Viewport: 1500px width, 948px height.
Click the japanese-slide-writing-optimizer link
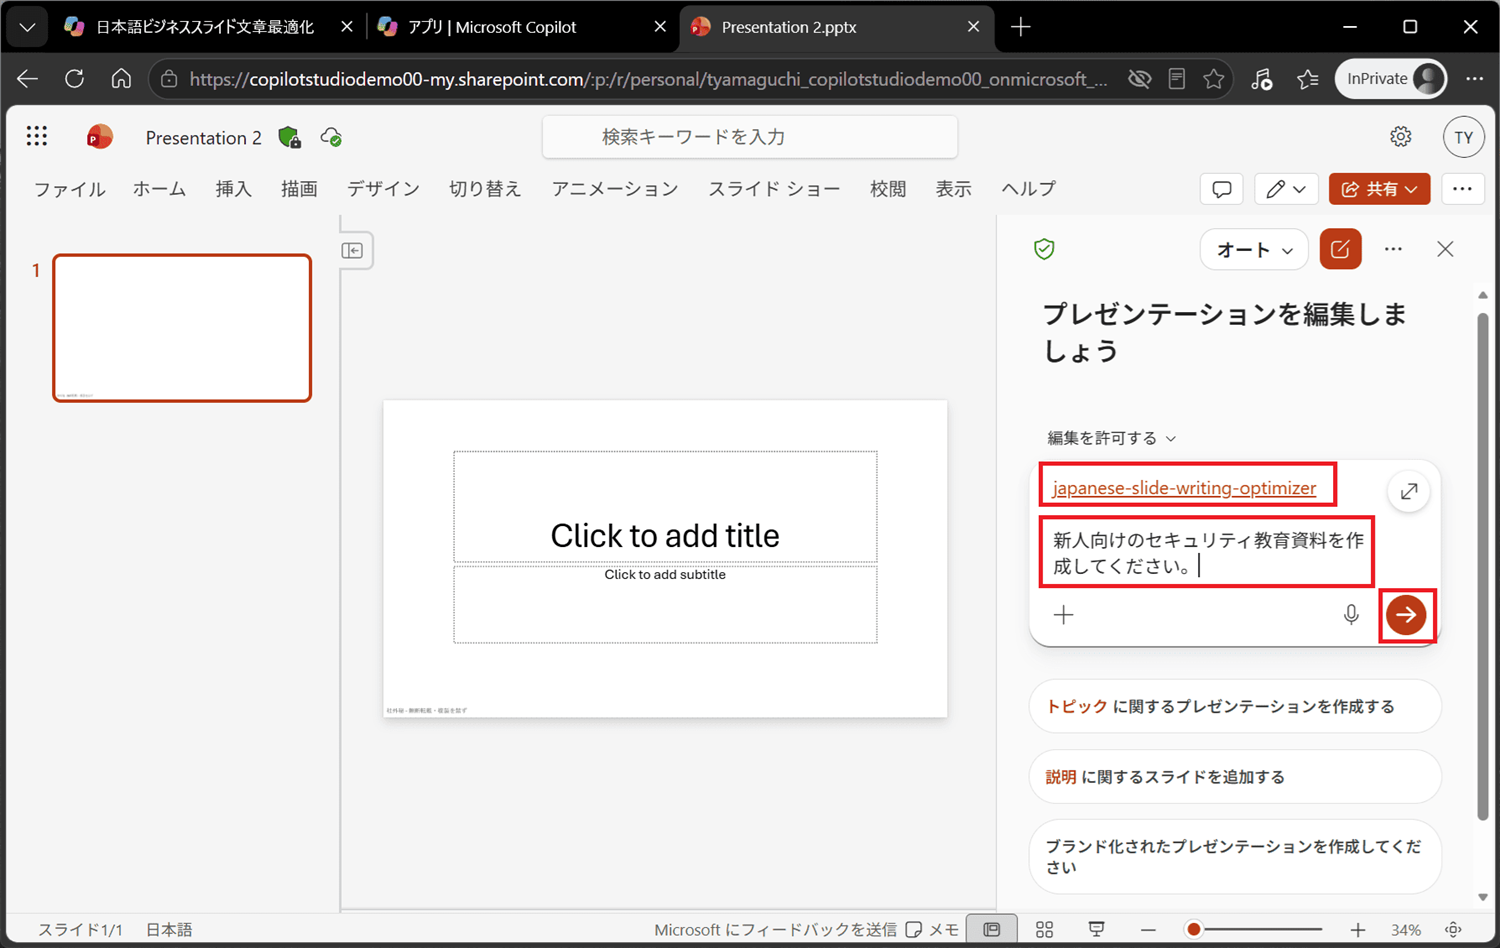1184,488
